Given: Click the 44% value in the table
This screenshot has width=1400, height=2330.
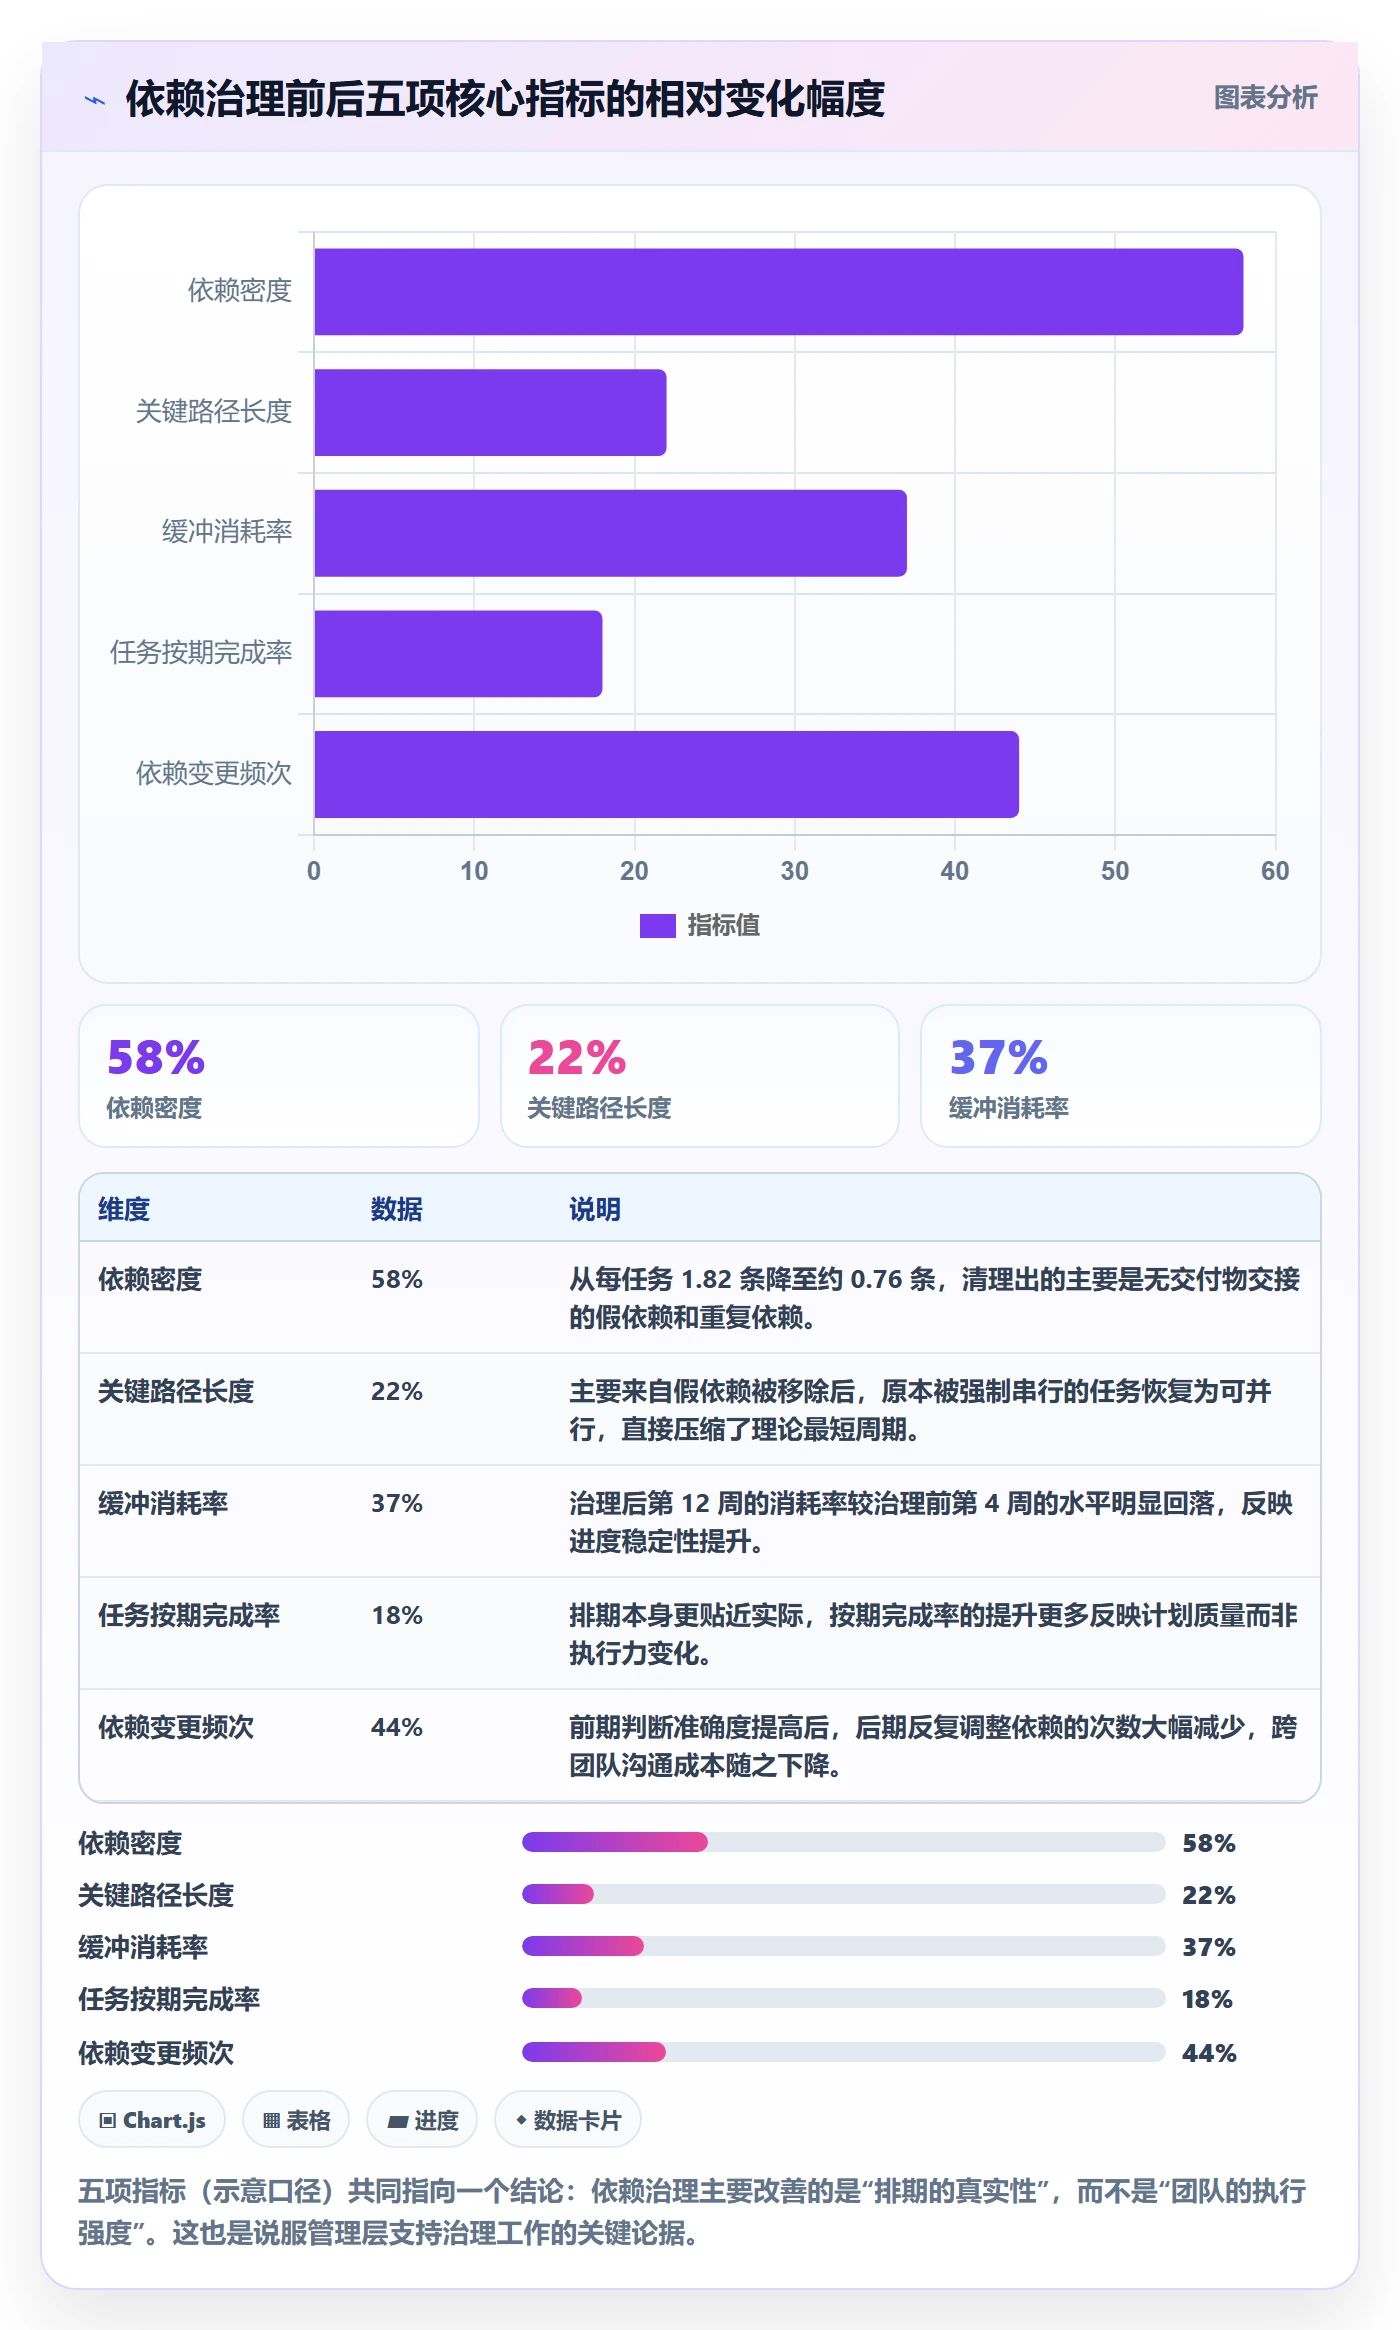Looking at the screenshot, I should (x=397, y=1727).
